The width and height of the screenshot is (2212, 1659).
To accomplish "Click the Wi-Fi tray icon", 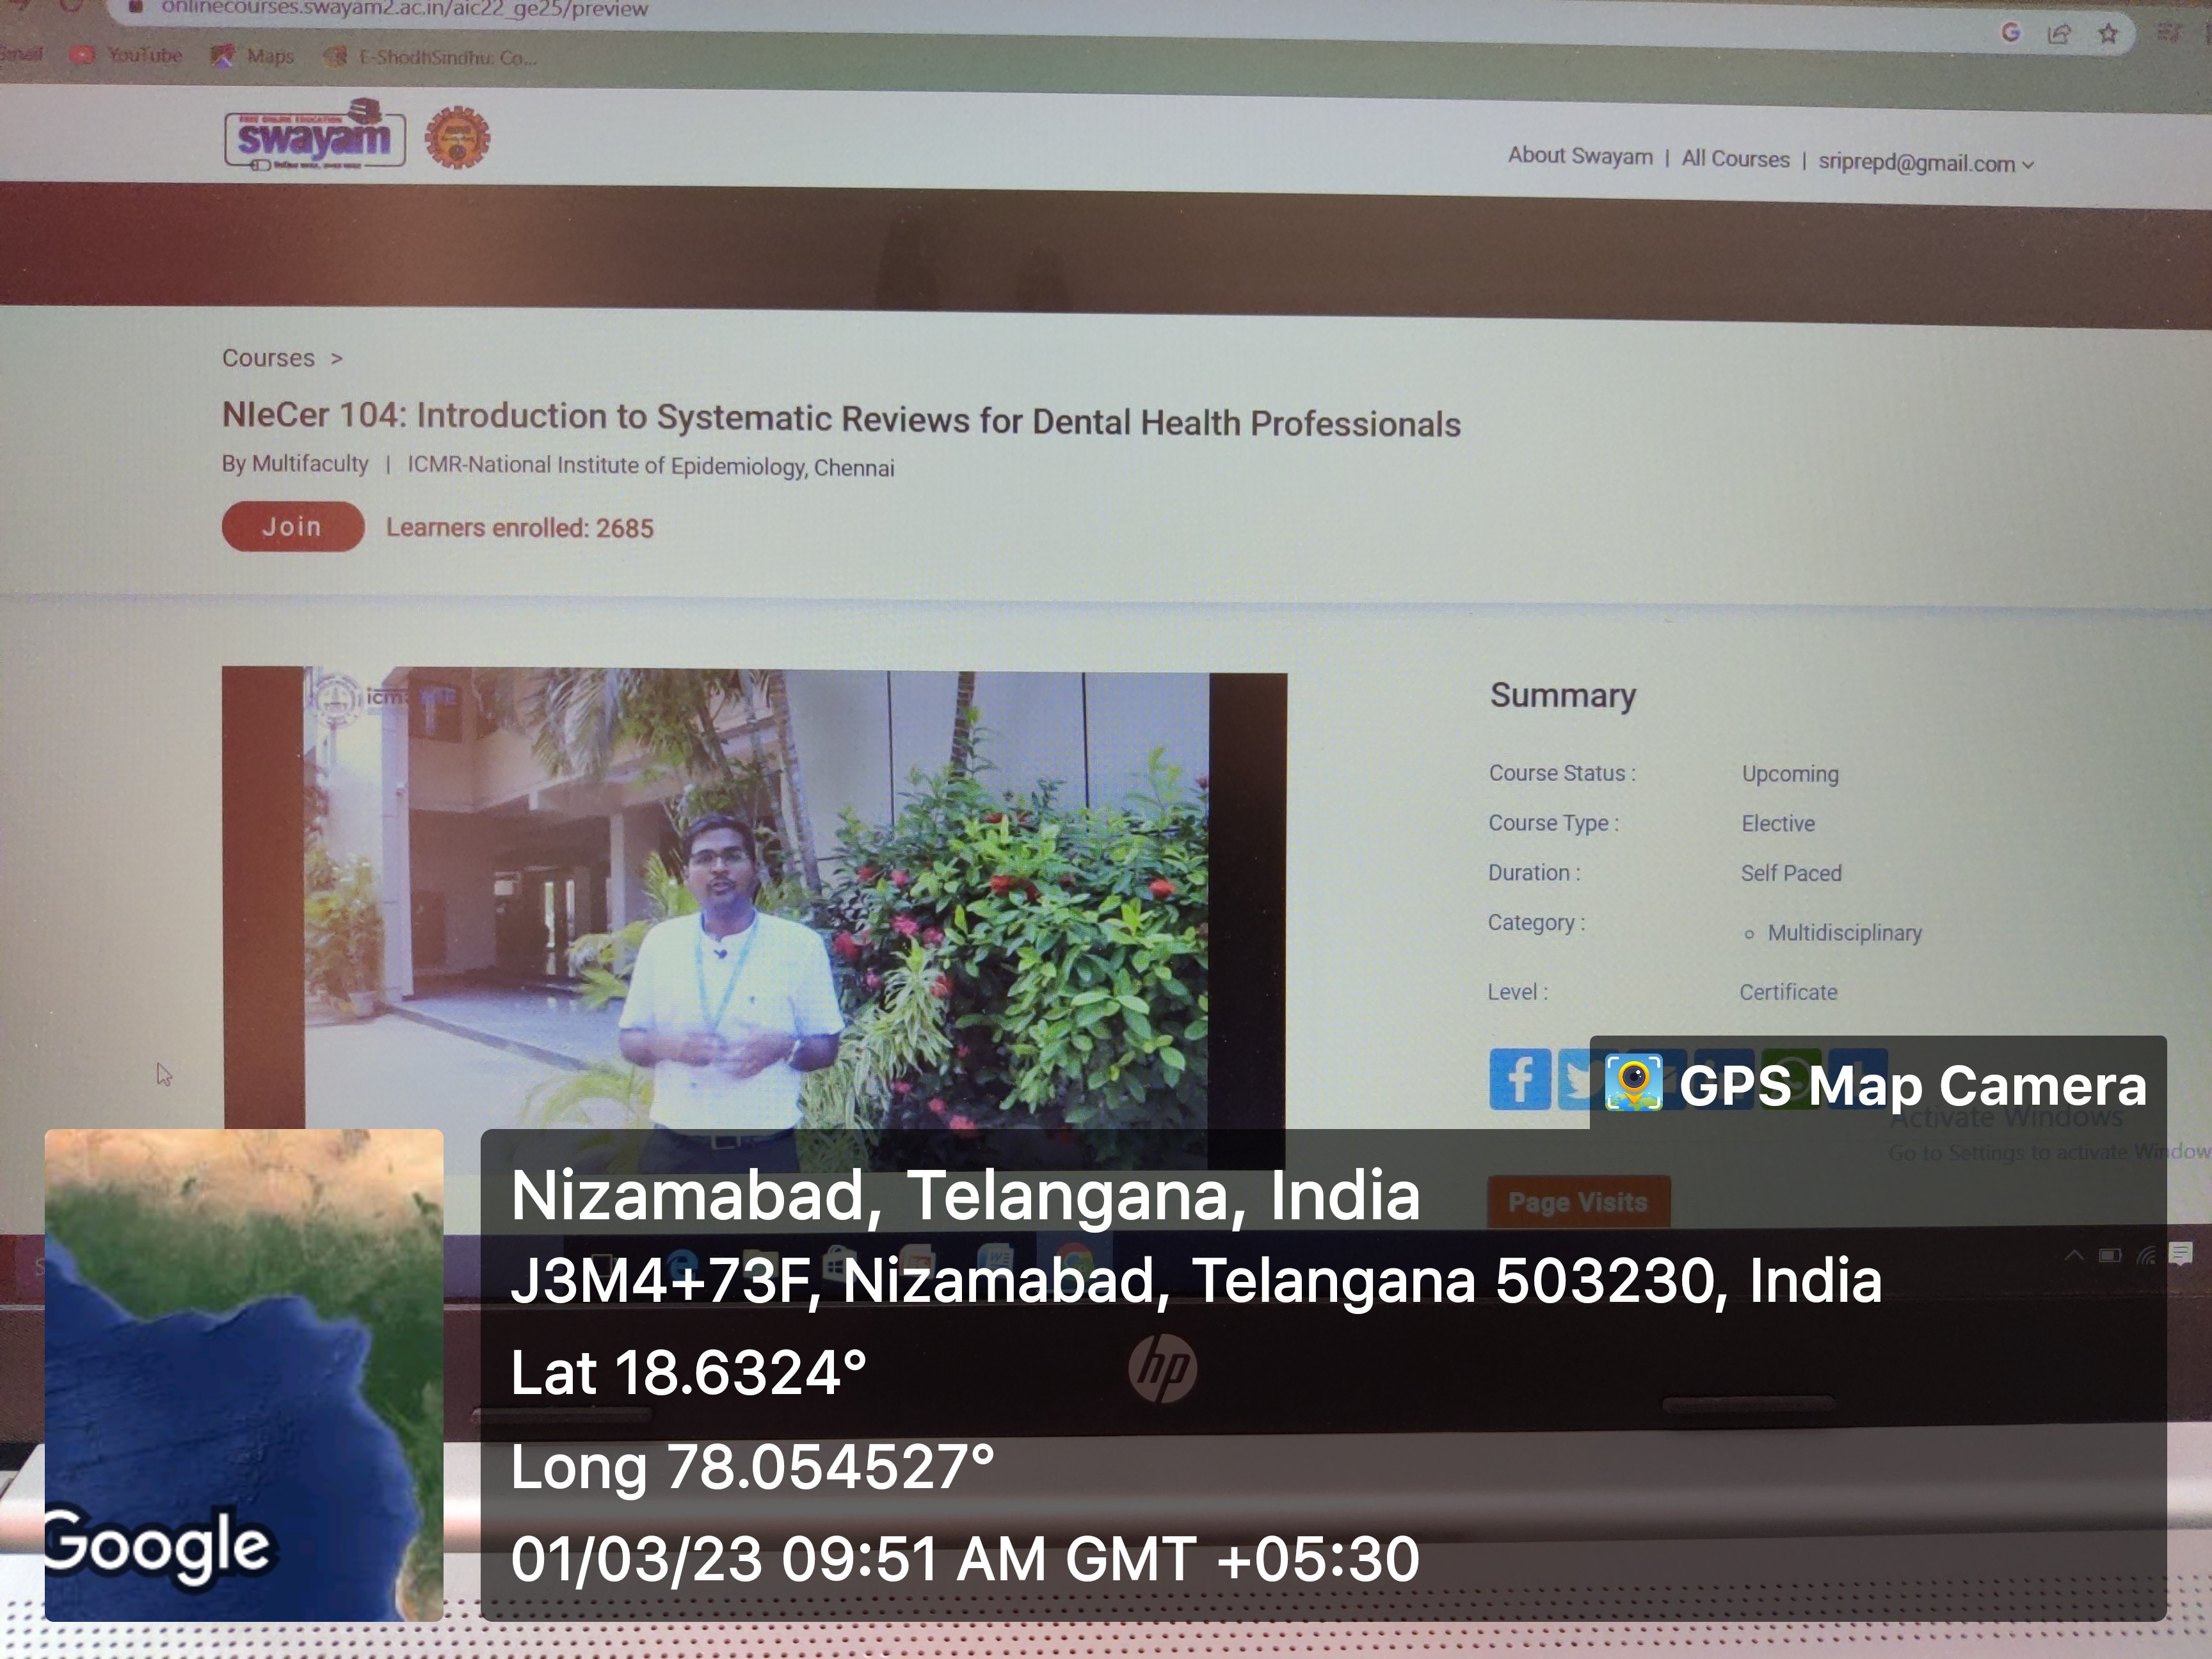I will 2146,1255.
